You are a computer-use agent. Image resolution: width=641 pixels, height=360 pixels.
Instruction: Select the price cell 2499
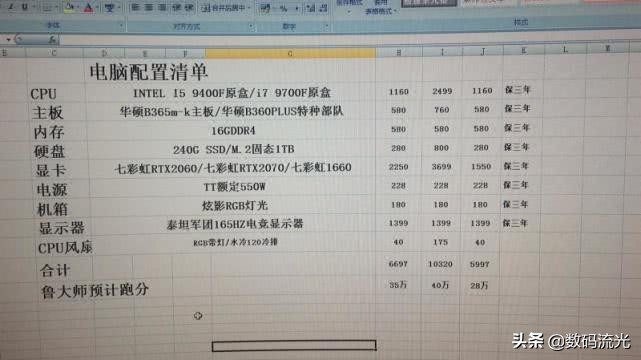coord(442,91)
